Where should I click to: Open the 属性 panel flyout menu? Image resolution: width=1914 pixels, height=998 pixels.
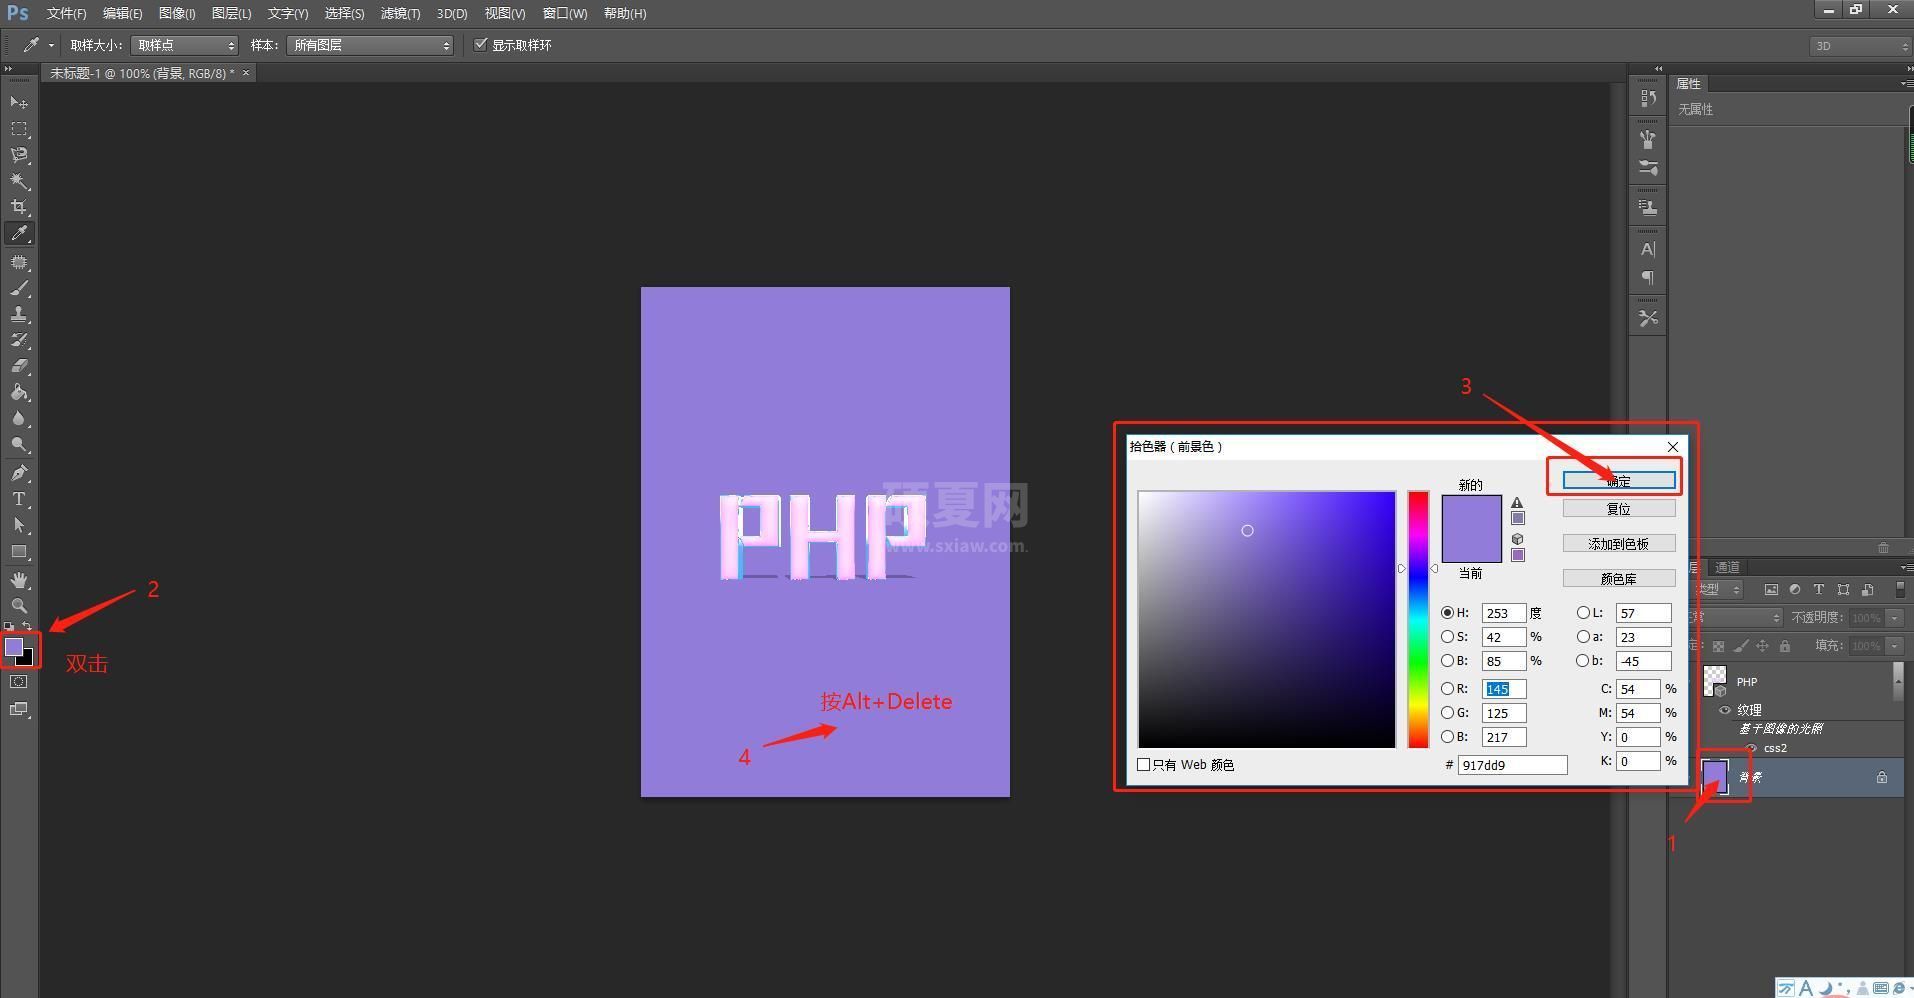[1907, 84]
